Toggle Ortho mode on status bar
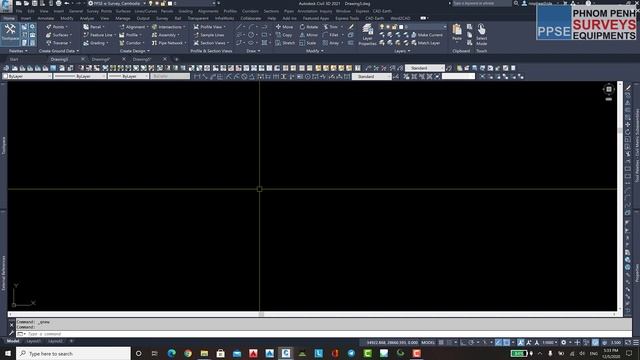 click(x=463, y=342)
